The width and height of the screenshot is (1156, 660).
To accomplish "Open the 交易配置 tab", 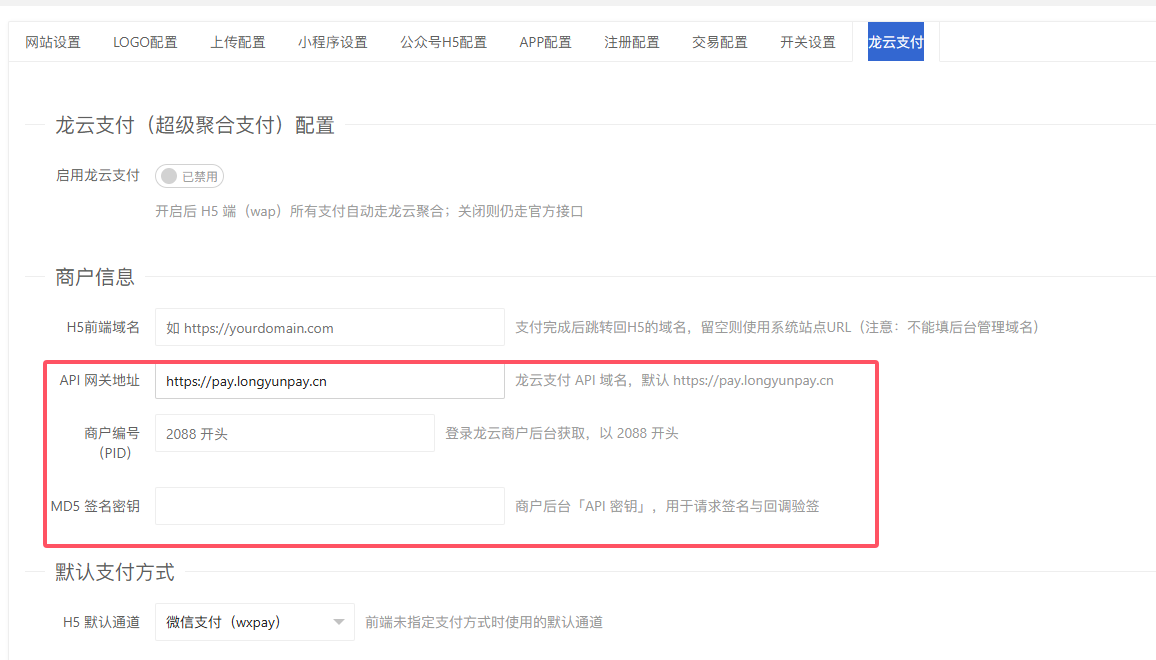I will tap(720, 42).
